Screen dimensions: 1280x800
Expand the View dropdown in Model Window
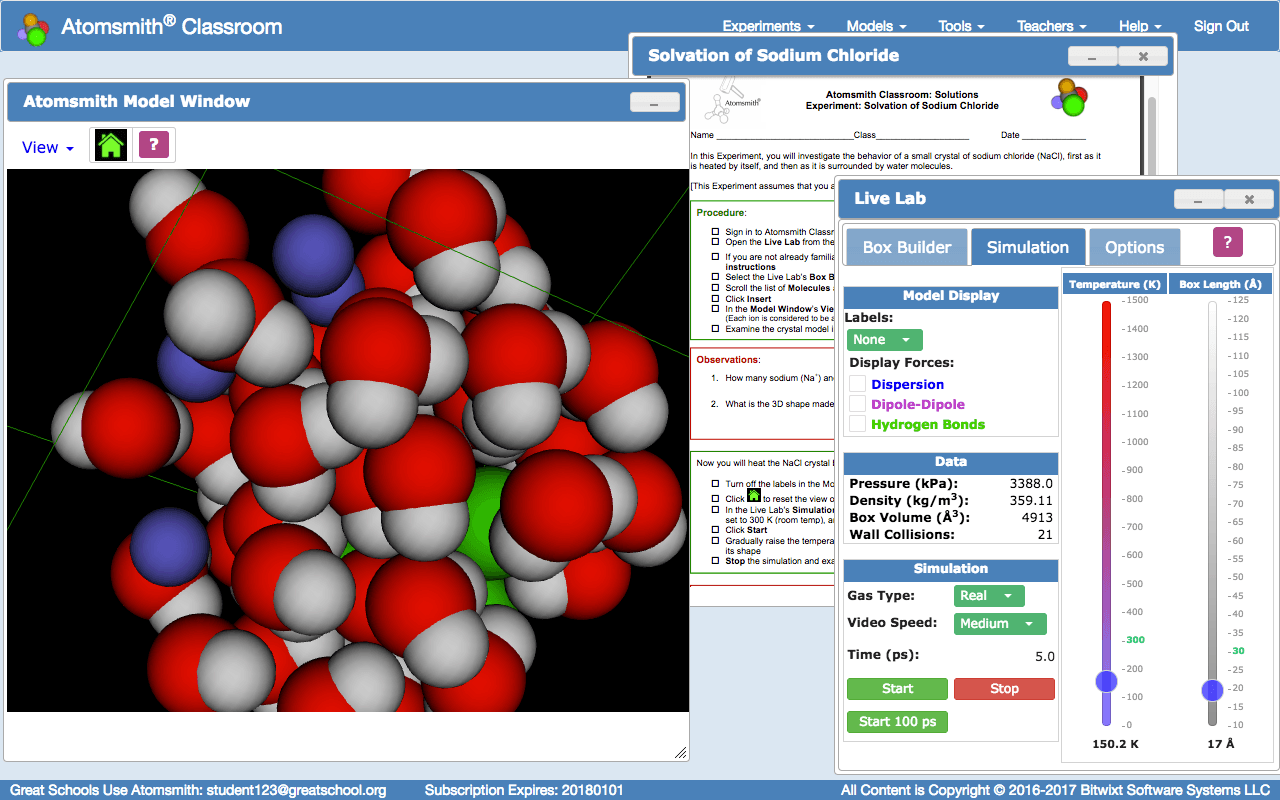(48, 147)
